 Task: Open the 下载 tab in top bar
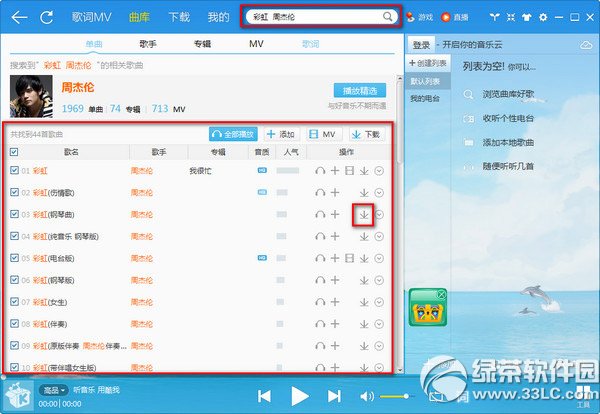tap(179, 17)
